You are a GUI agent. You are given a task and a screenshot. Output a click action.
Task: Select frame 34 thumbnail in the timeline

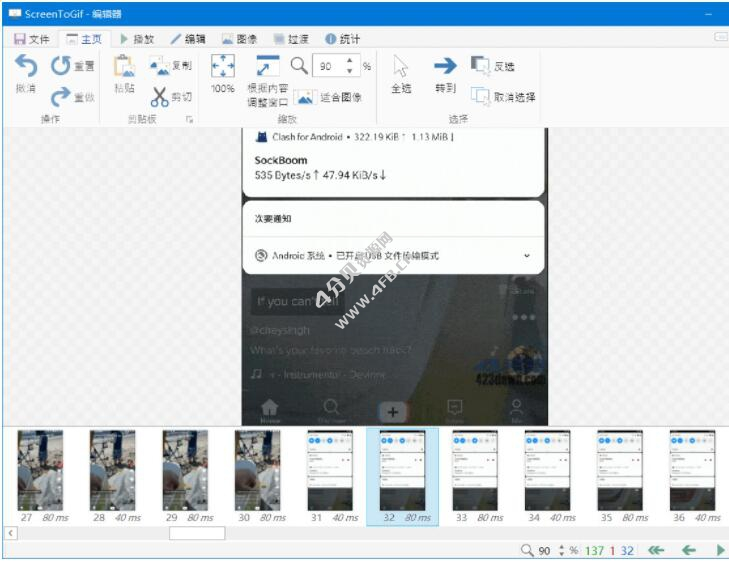click(547, 471)
